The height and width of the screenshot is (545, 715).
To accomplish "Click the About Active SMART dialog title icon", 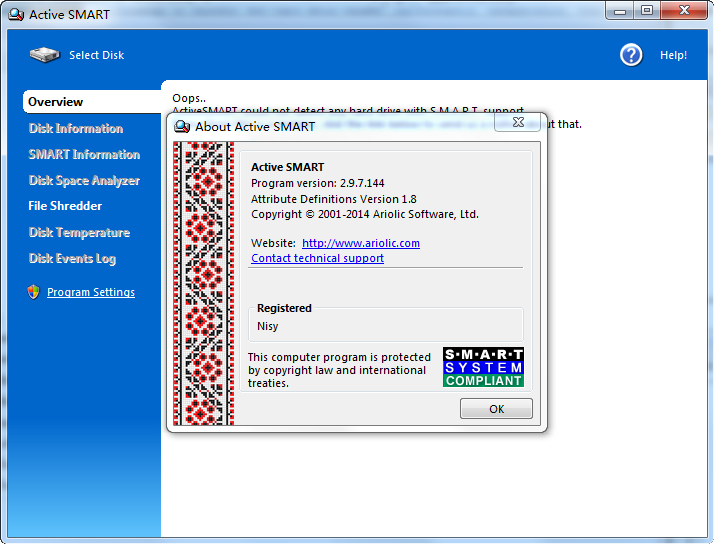I will [182, 126].
